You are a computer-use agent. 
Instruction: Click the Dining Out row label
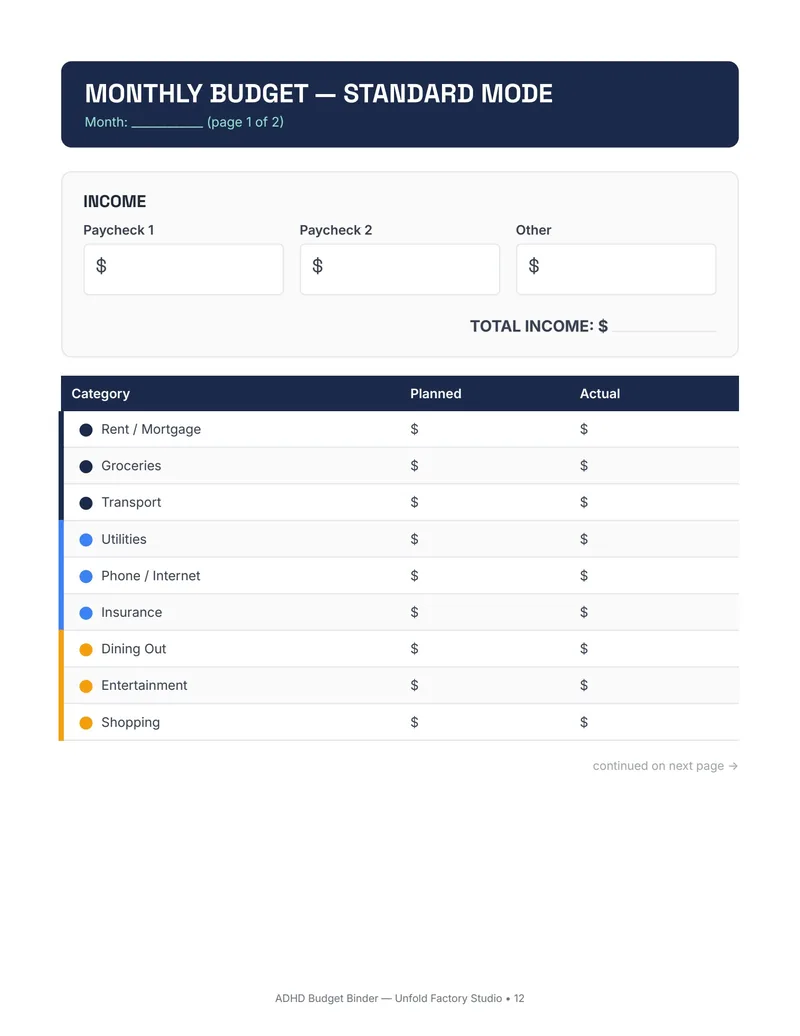133,649
